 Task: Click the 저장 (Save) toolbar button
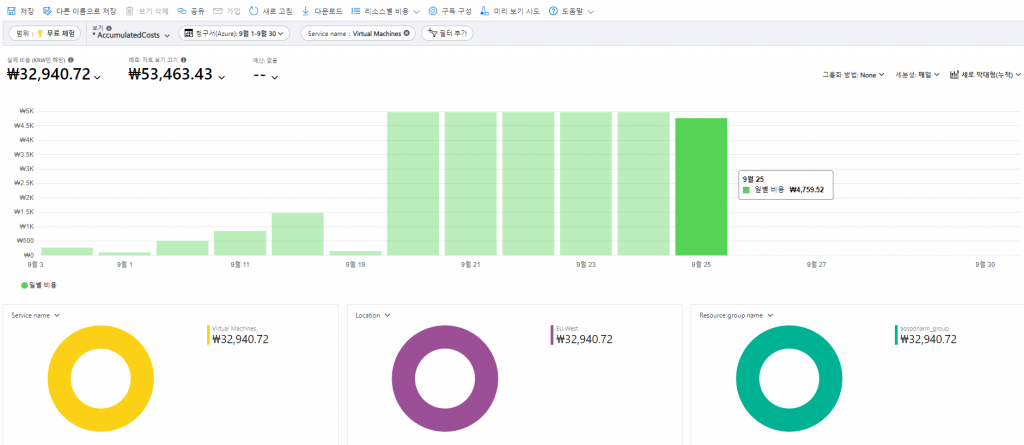coord(20,11)
